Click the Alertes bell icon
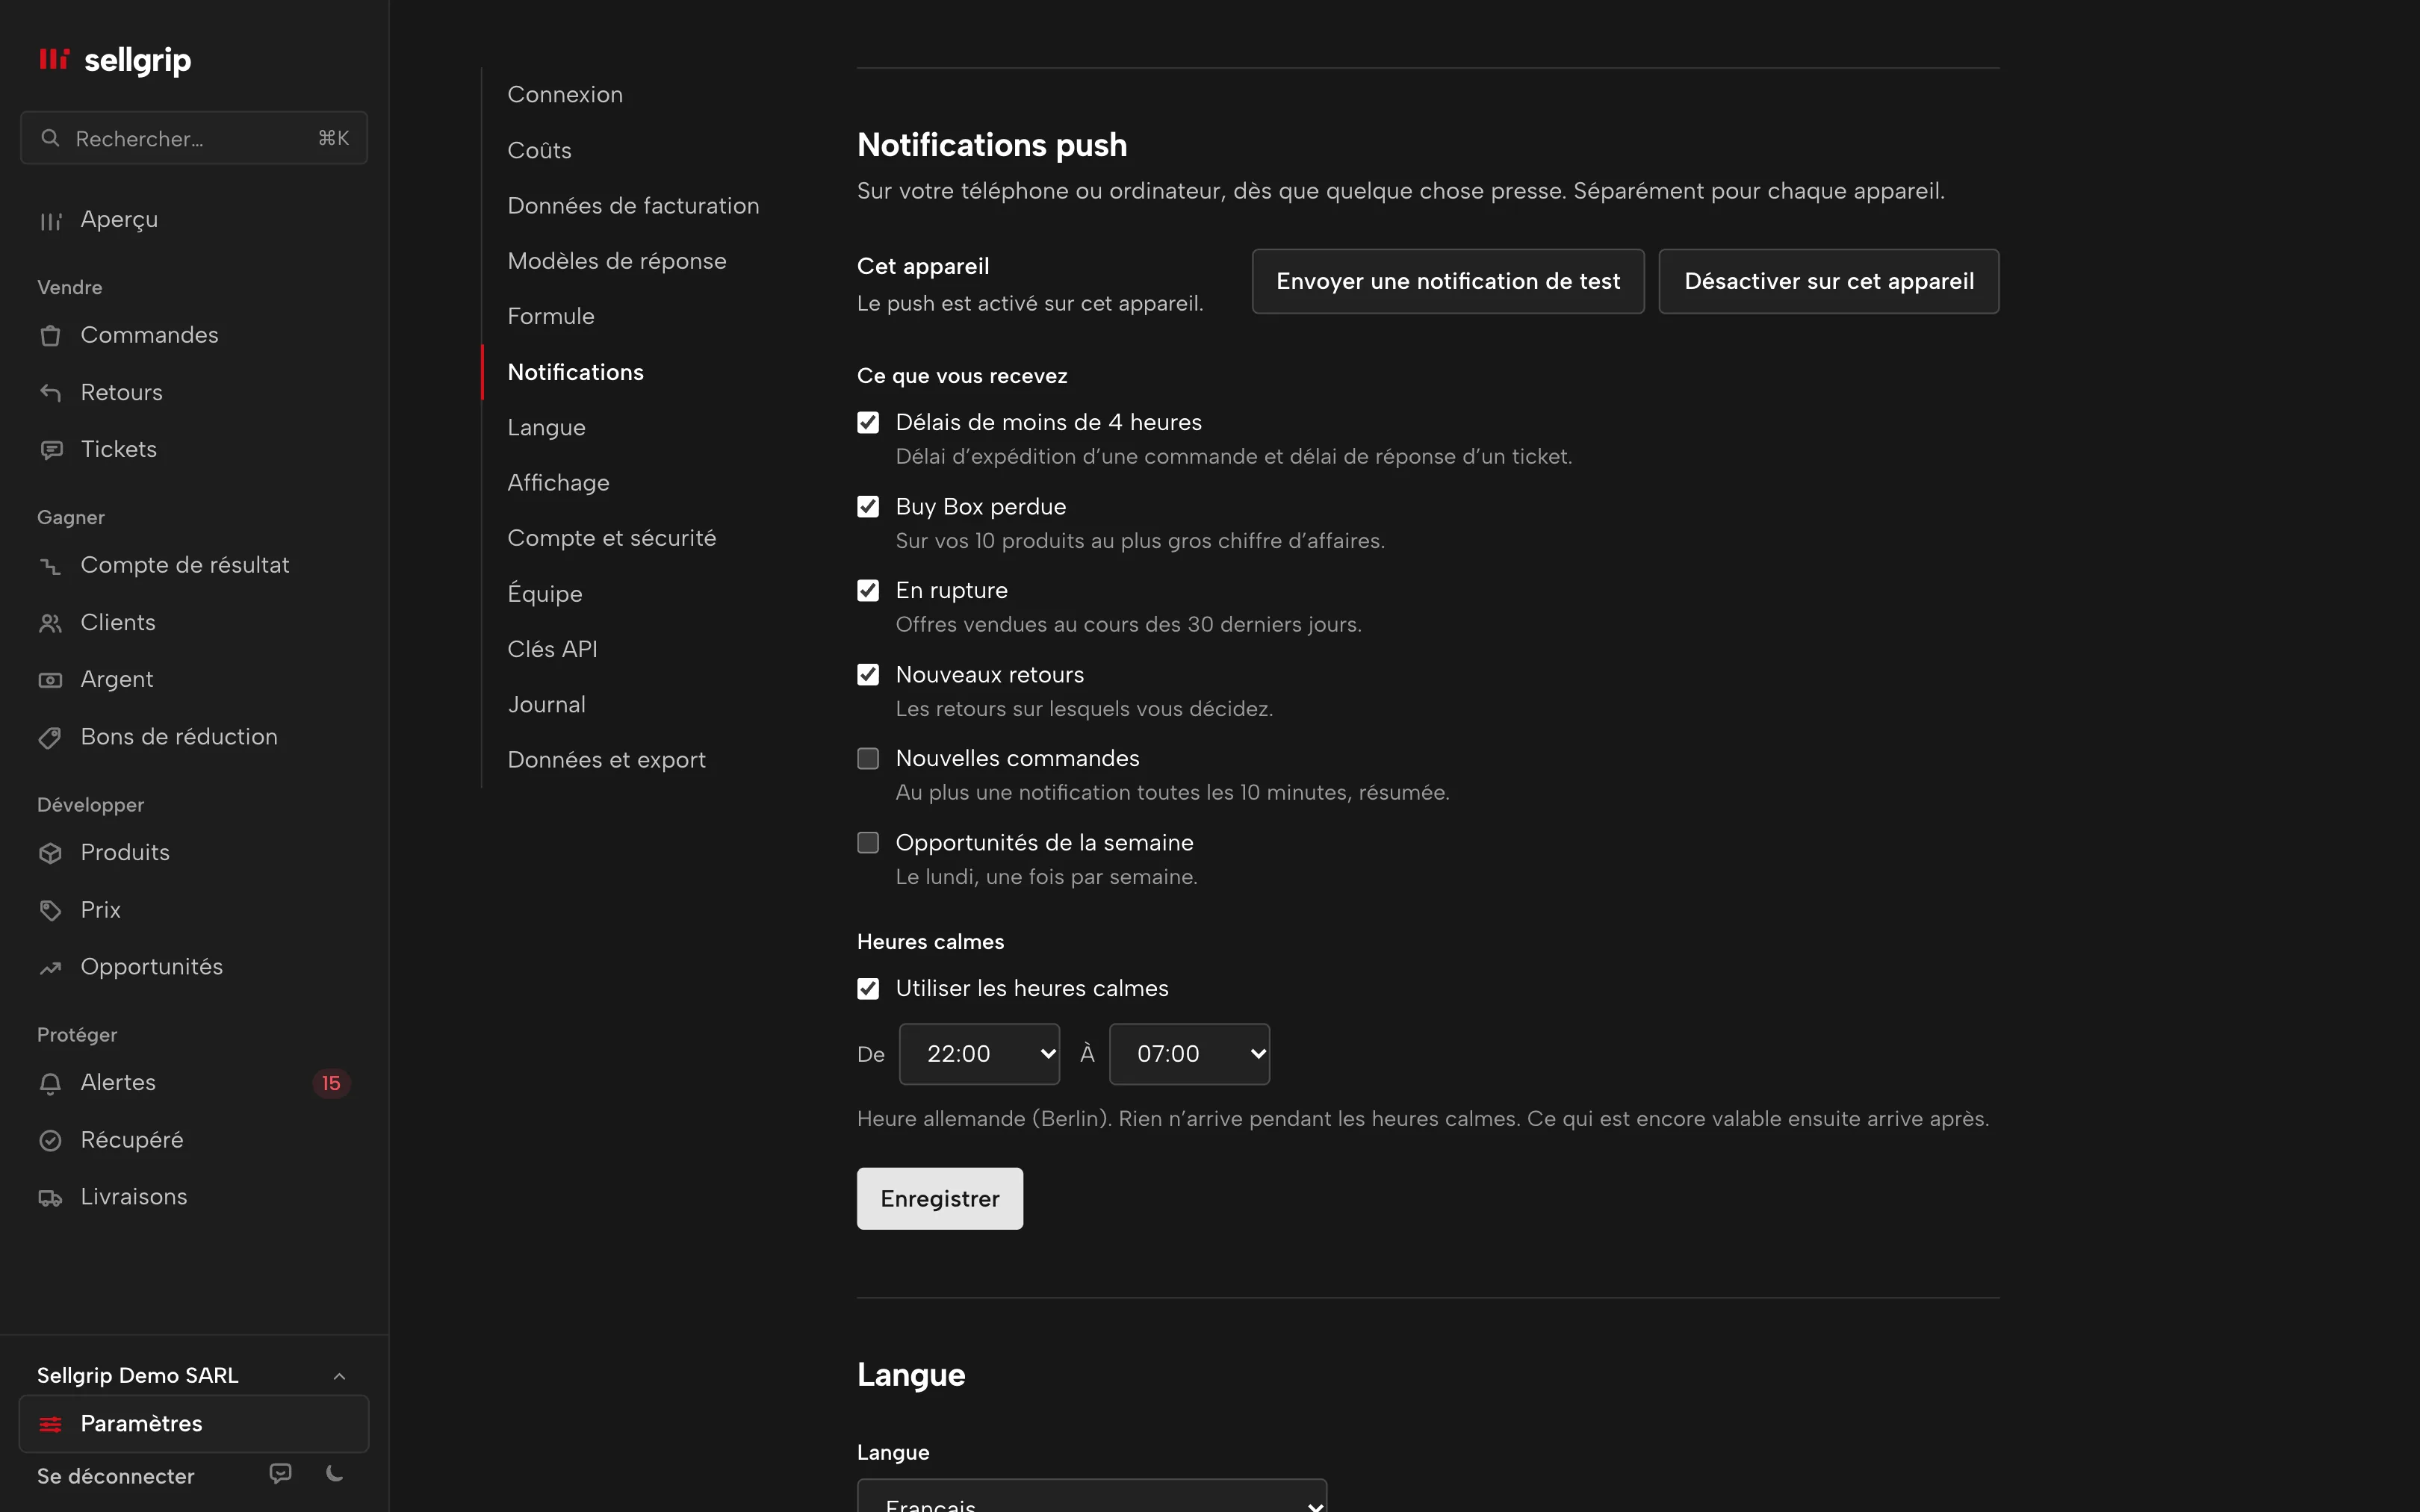This screenshot has height=1512, width=2420. click(50, 1083)
